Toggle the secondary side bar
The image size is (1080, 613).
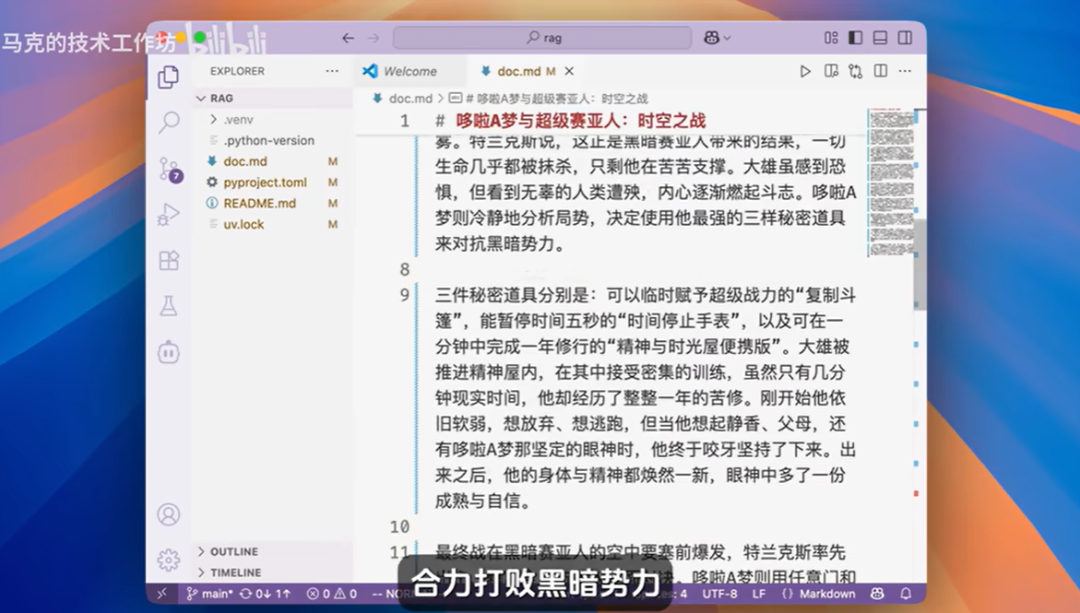(x=905, y=38)
